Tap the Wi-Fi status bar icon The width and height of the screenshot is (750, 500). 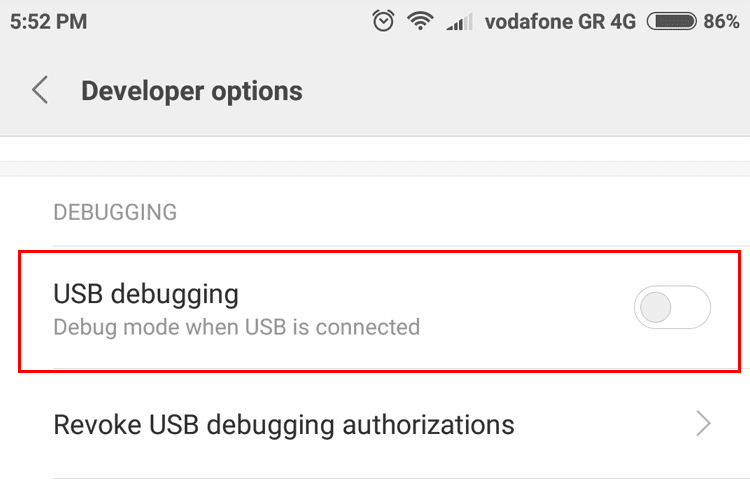click(420, 21)
